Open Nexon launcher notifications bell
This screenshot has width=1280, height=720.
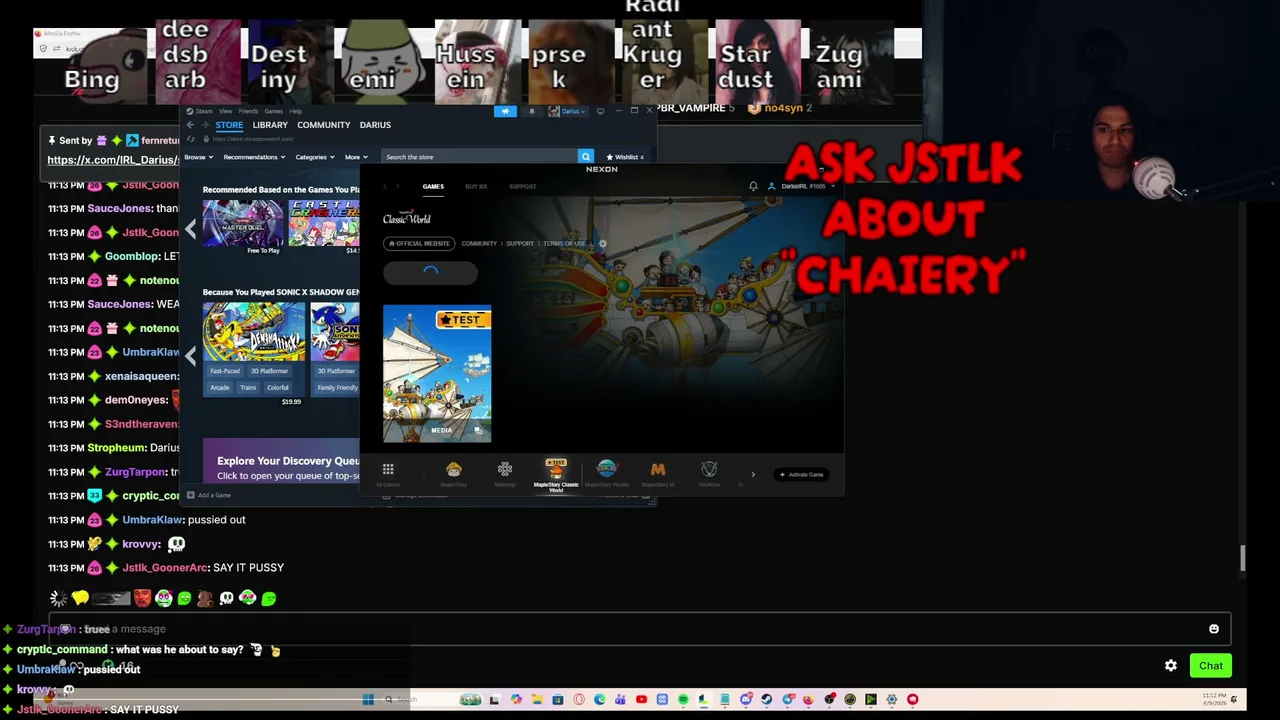click(x=753, y=186)
